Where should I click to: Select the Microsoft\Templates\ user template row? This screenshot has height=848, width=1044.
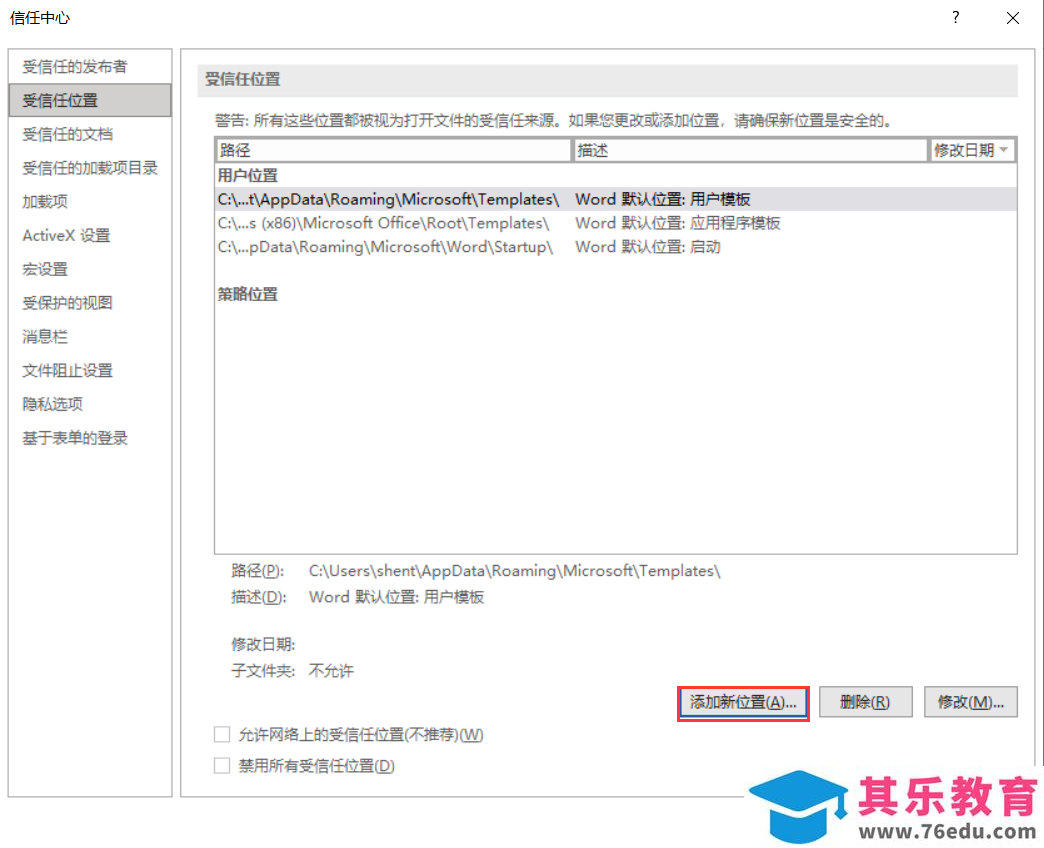point(616,199)
